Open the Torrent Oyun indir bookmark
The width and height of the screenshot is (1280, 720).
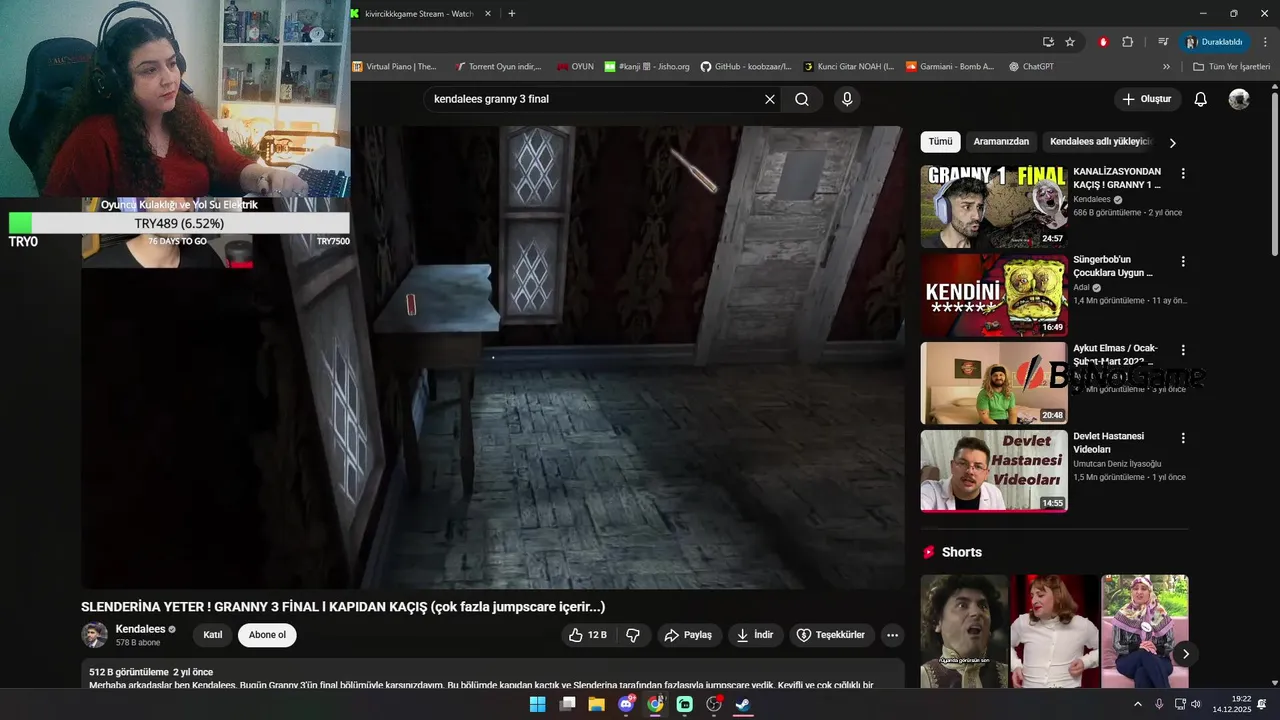[497, 67]
